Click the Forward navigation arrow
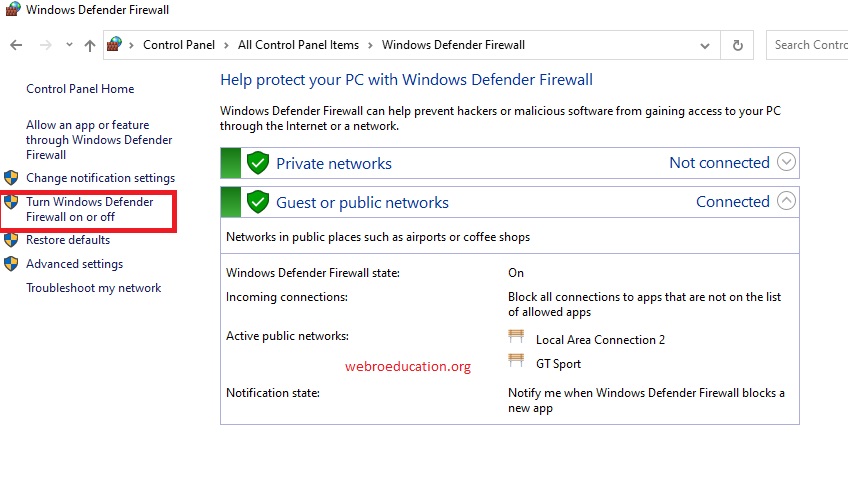 pyautogui.click(x=45, y=45)
